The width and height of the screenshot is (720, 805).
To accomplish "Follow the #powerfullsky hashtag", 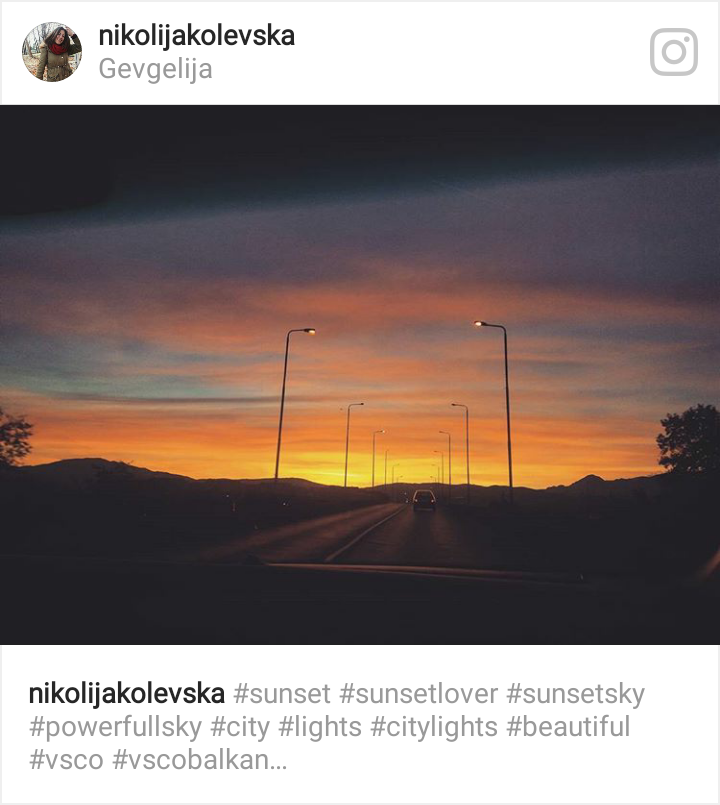I will click(116, 728).
